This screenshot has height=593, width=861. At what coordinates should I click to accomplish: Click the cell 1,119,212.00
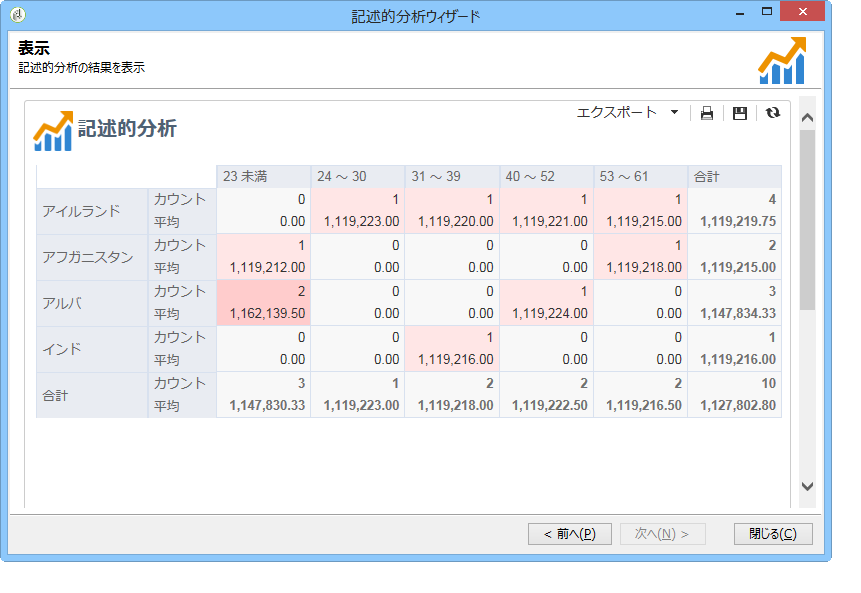point(267,267)
